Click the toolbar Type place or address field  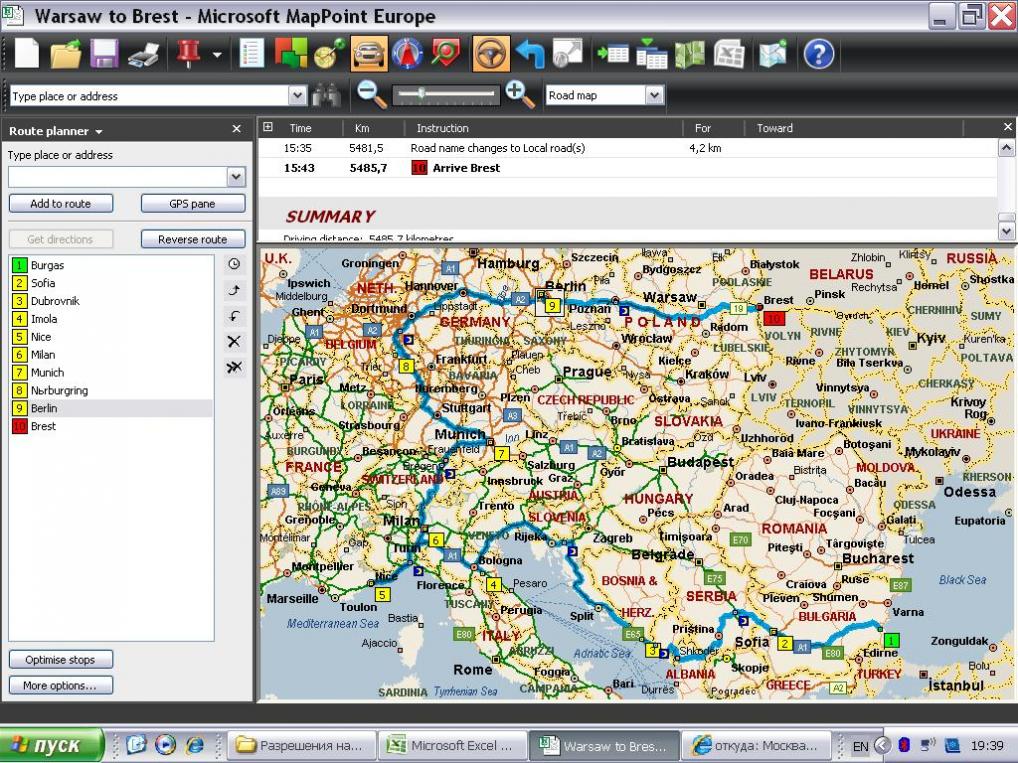click(149, 96)
